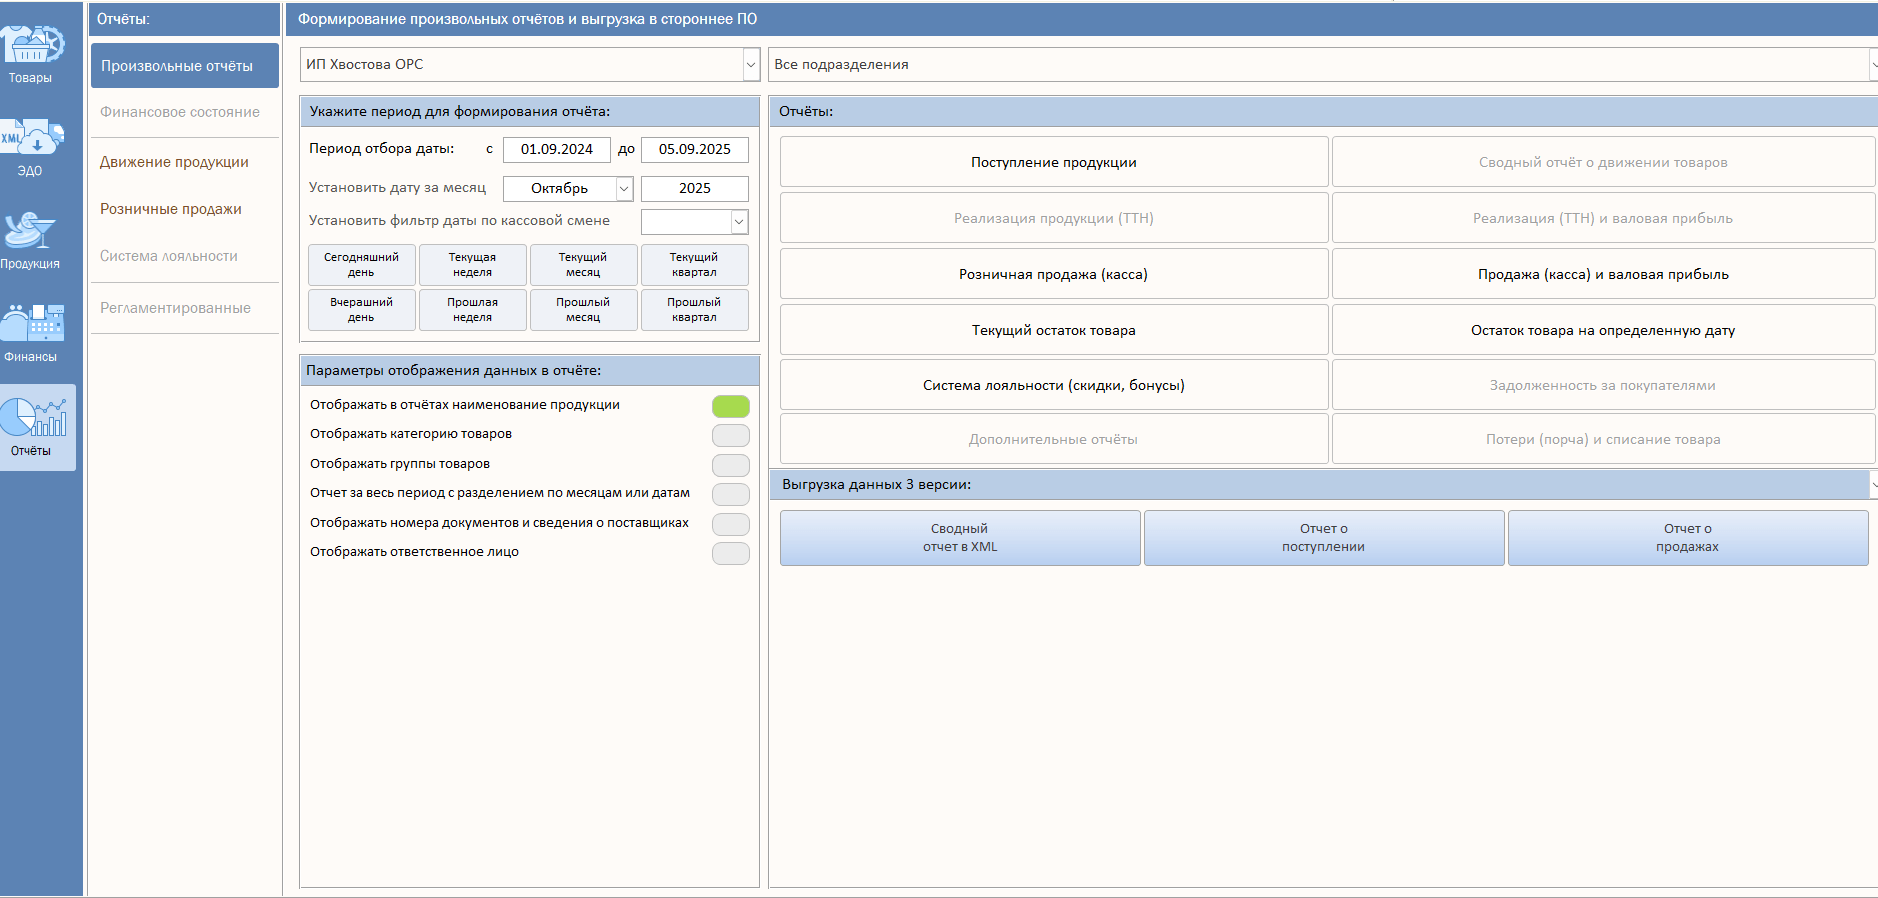Open the Октябрь month dropdown
The image size is (1878, 898).
[x=624, y=188]
